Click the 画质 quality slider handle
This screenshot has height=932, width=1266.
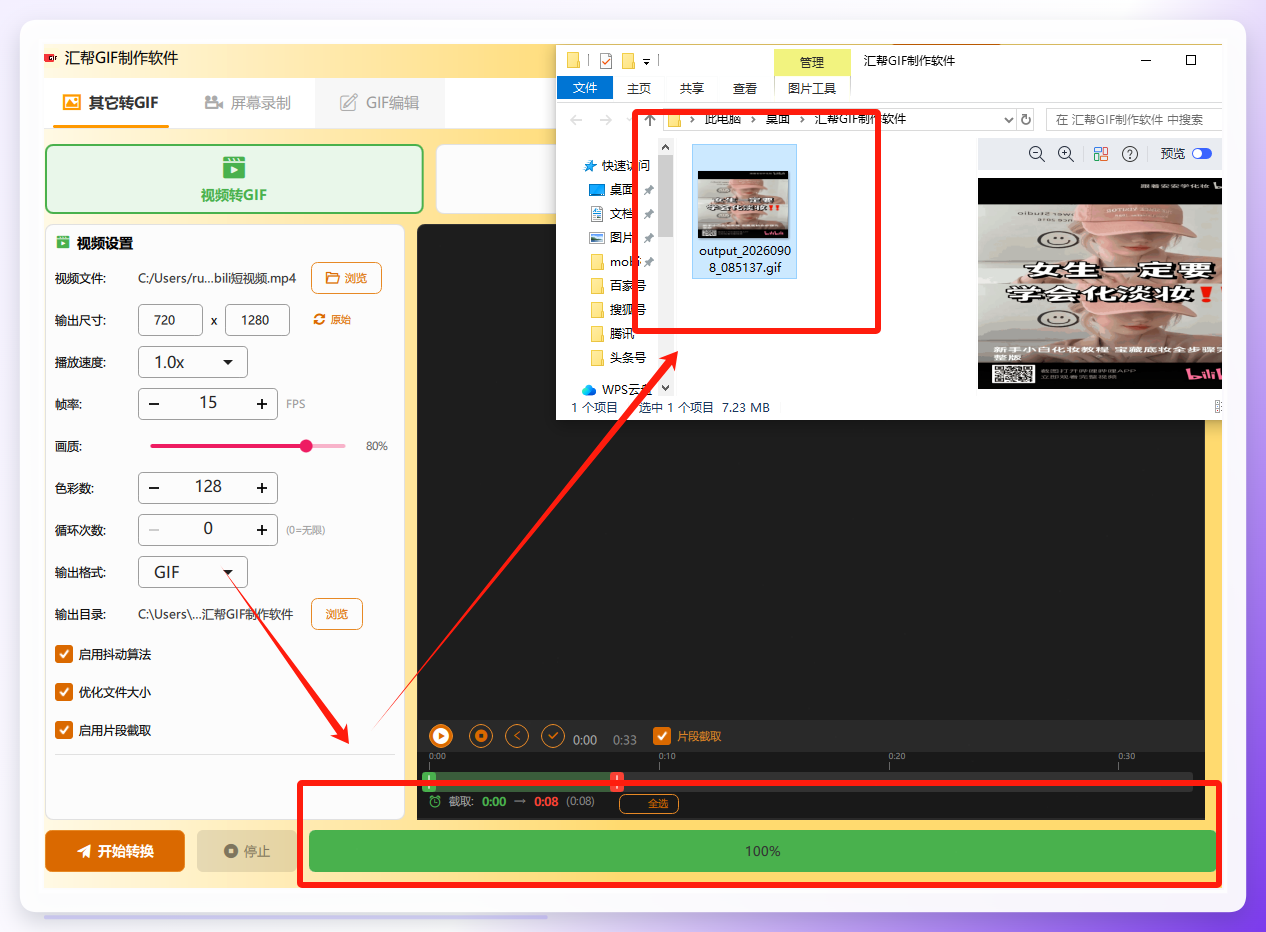point(306,446)
